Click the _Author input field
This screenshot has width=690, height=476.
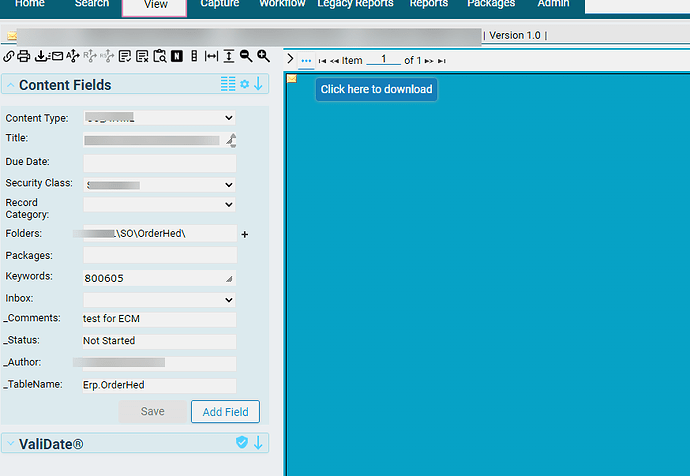click(x=159, y=363)
